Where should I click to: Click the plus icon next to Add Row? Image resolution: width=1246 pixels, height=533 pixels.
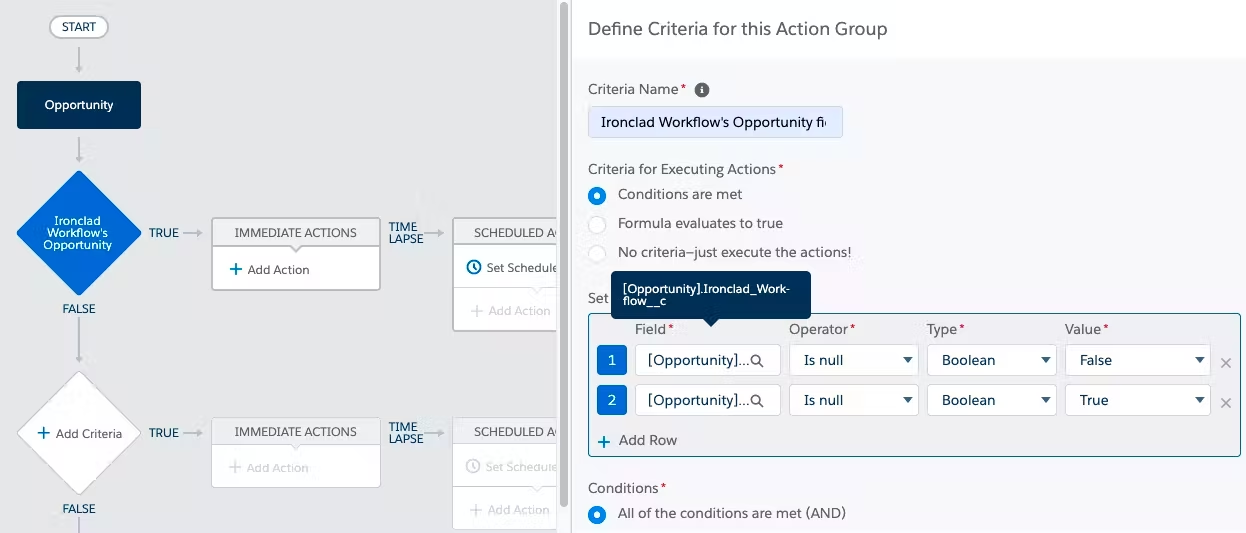[604, 441]
